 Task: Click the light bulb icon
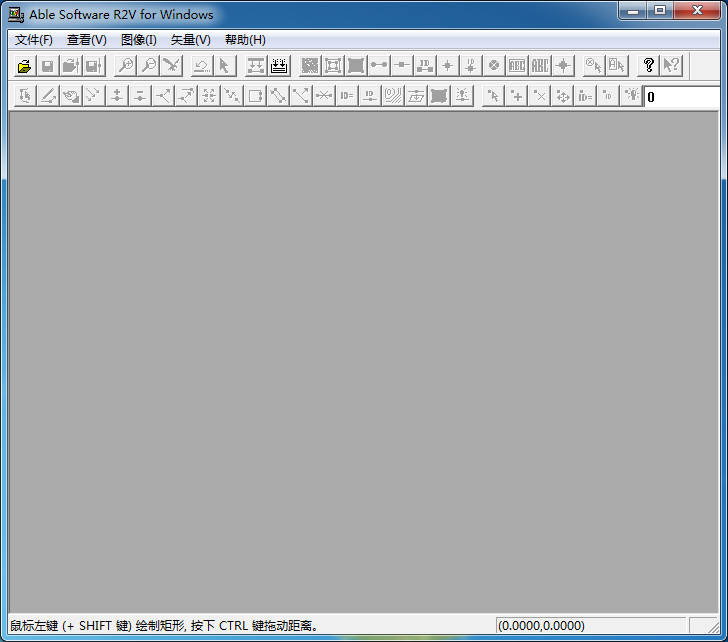click(632, 96)
